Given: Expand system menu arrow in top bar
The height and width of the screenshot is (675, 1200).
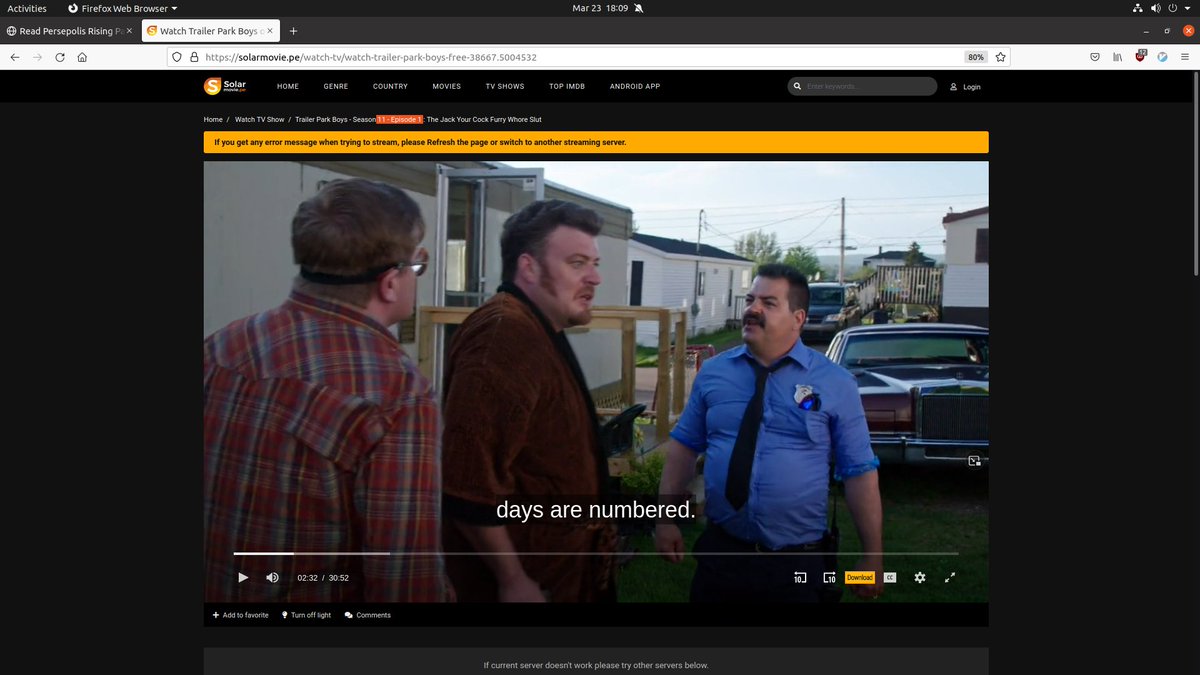Looking at the screenshot, I should click(x=1189, y=8).
